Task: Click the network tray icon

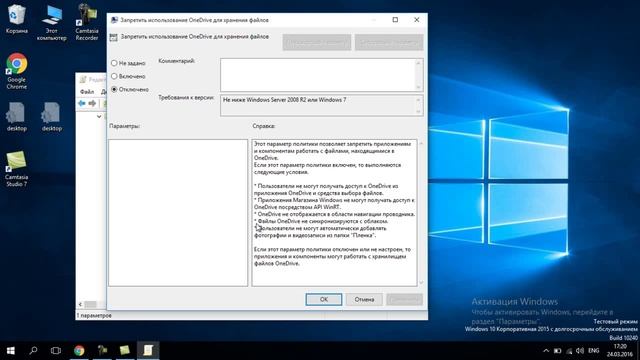Action: [x=569, y=351]
